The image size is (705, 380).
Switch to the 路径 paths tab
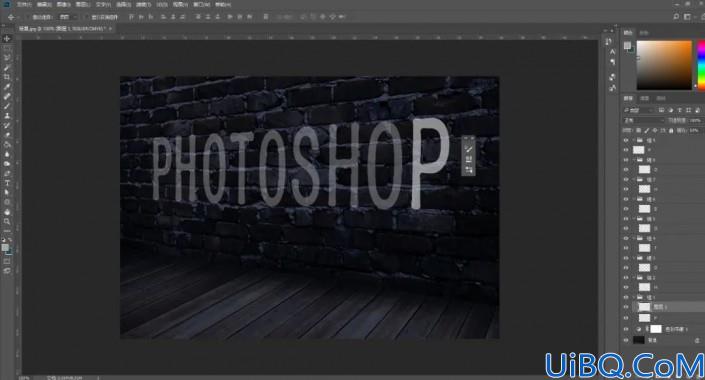pyautogui.click(x=660, y=98)
